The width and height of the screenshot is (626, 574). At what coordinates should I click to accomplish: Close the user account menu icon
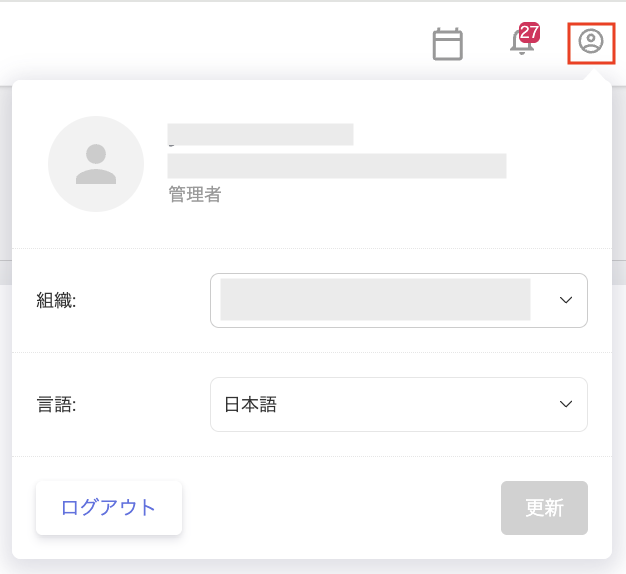click(x=591, y=42)
